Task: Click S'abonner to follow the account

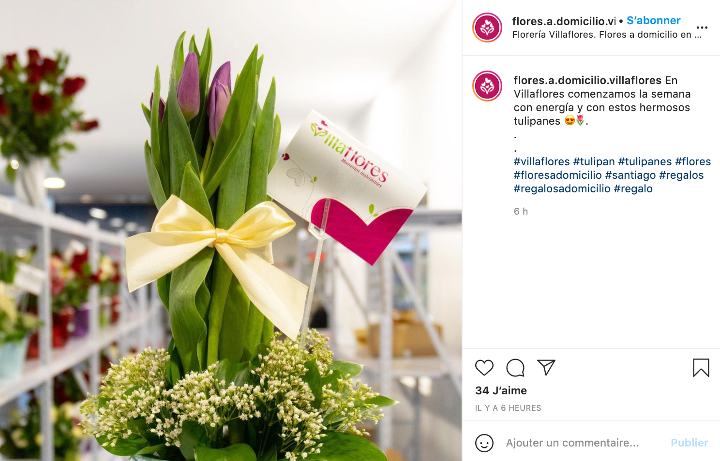Action: pos(653,21)
